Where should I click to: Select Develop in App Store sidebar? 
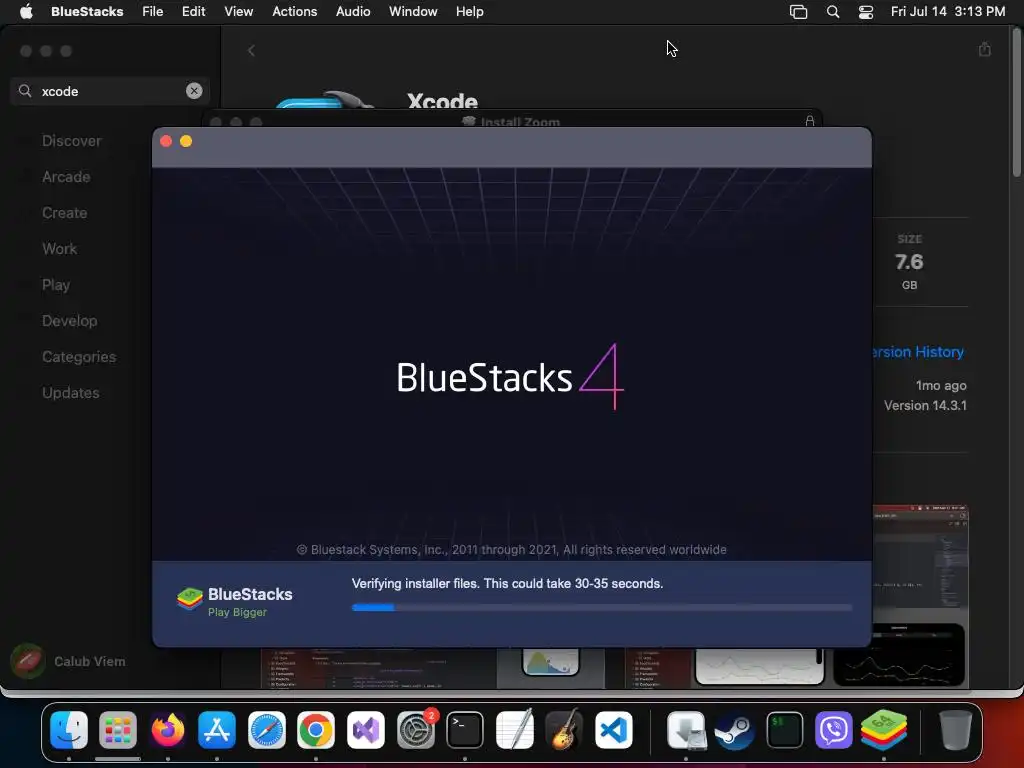70,321
